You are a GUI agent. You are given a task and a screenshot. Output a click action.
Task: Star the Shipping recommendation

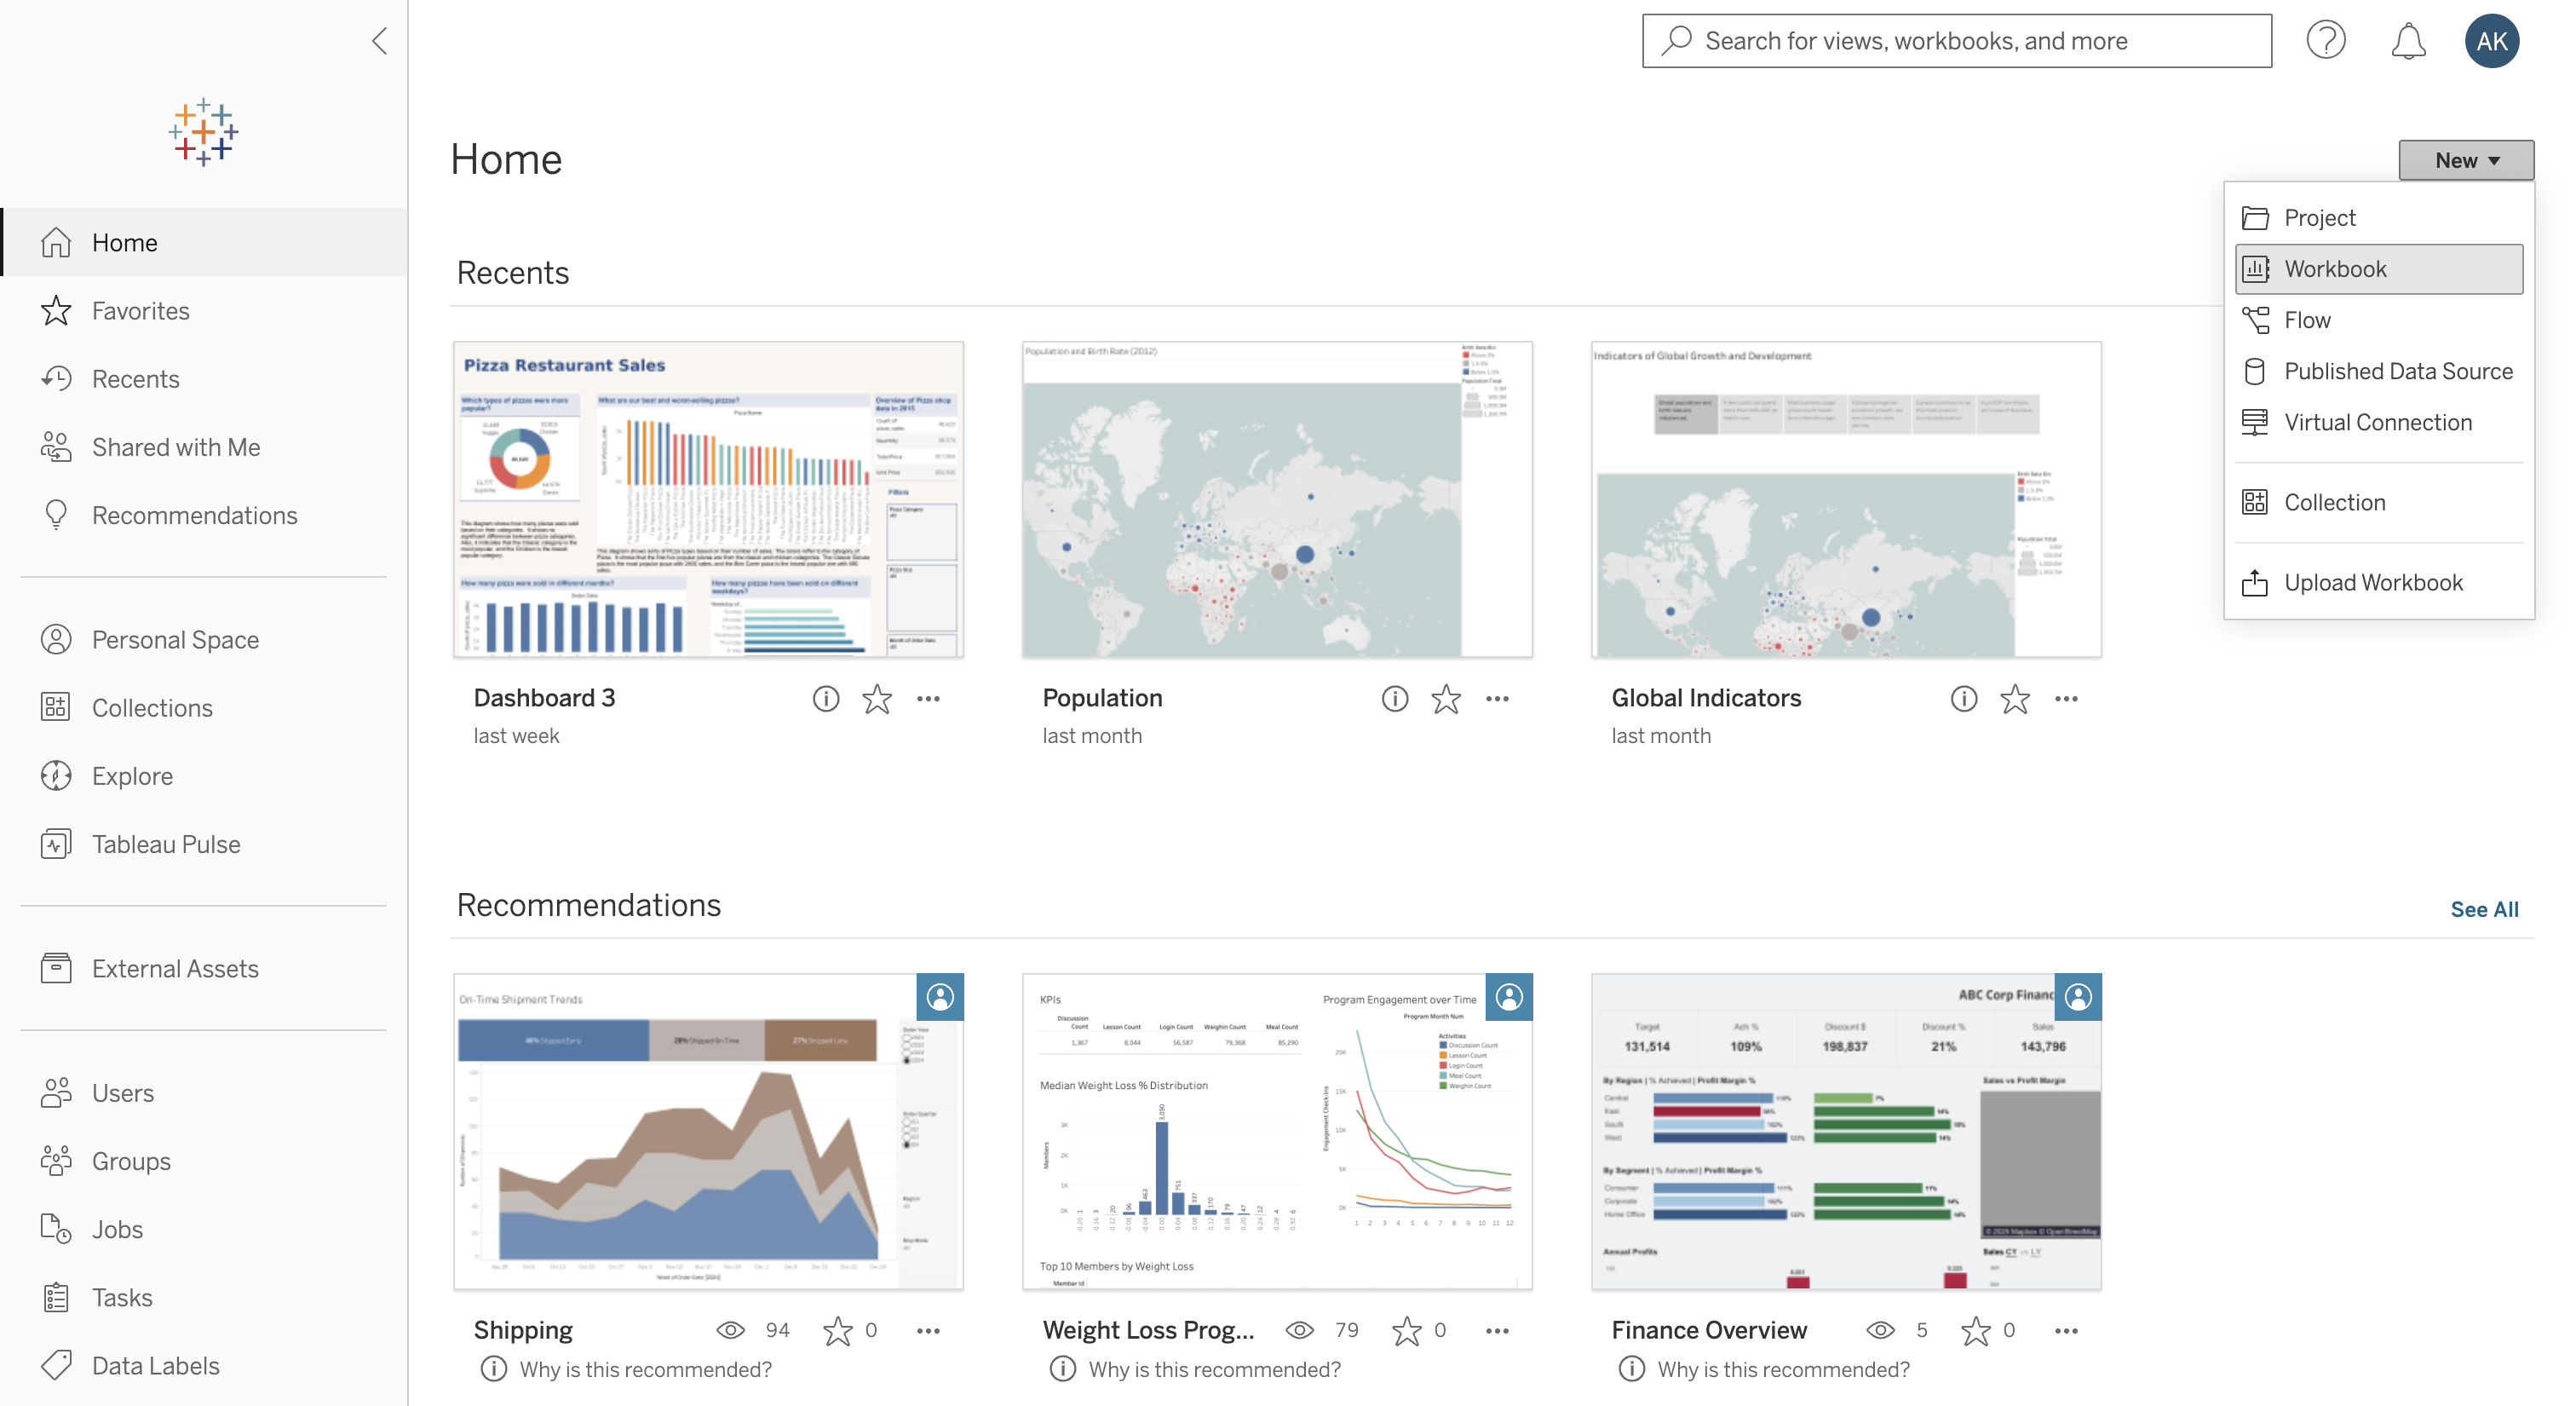(838, 1330)
